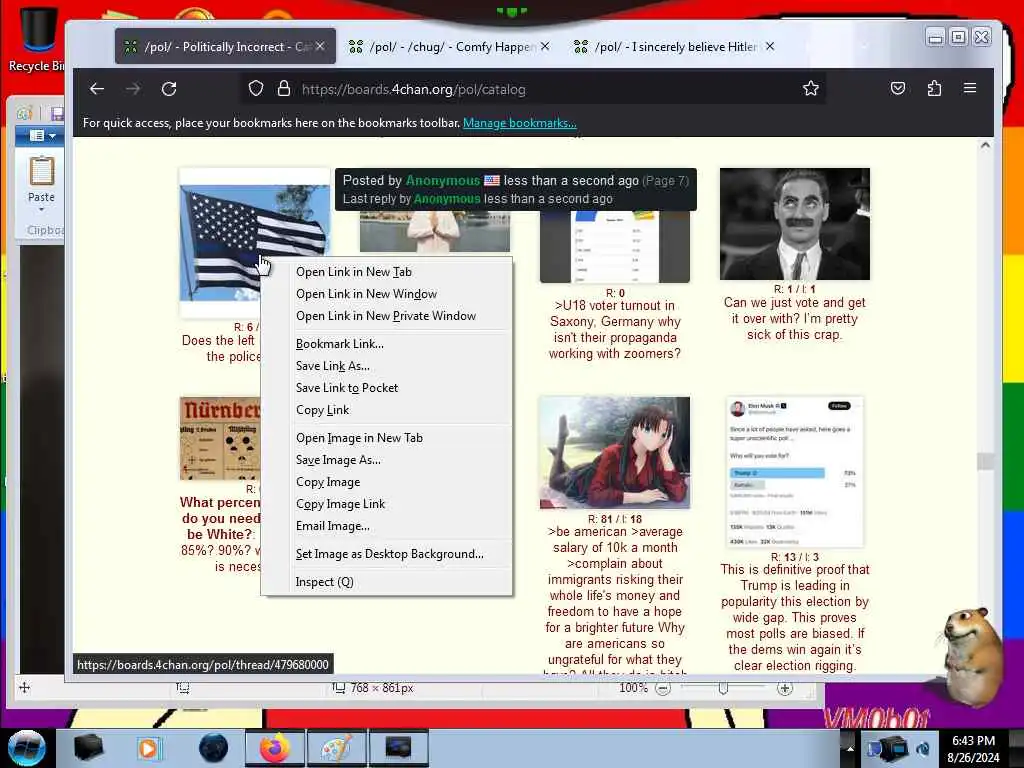Choose Save Image As

387,460
